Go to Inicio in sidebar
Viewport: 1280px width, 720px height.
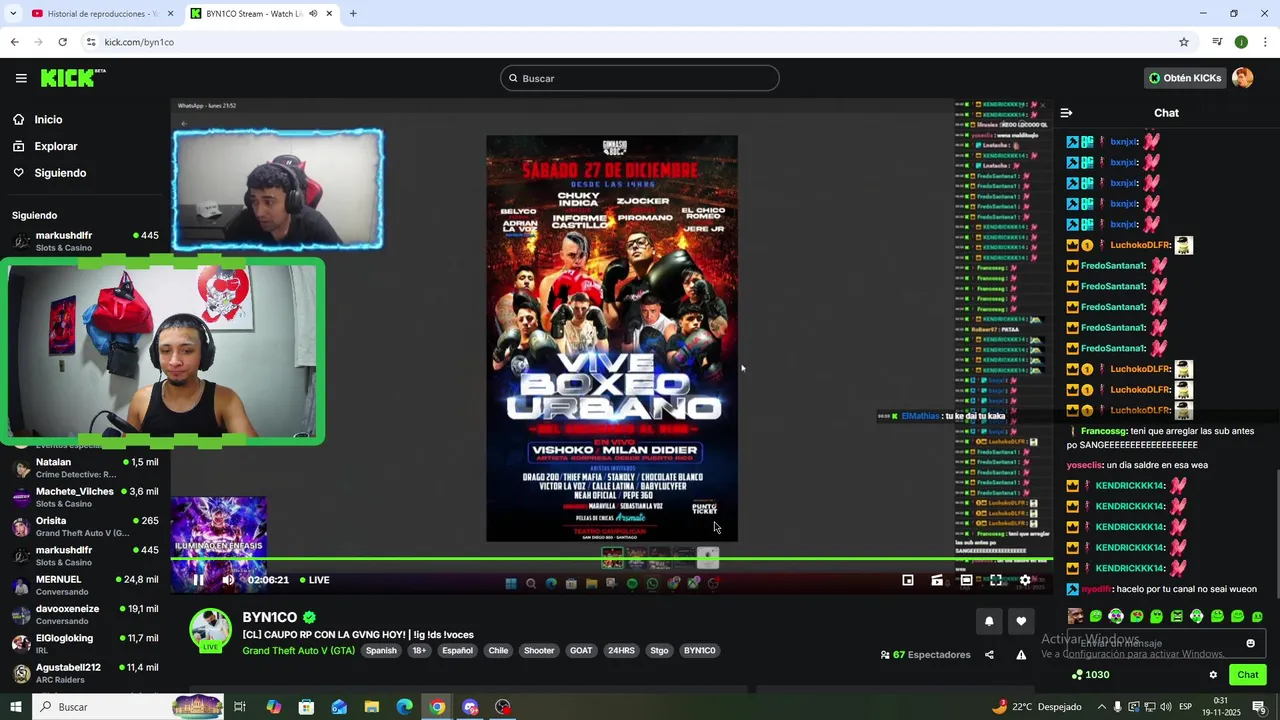pos(48,120)
